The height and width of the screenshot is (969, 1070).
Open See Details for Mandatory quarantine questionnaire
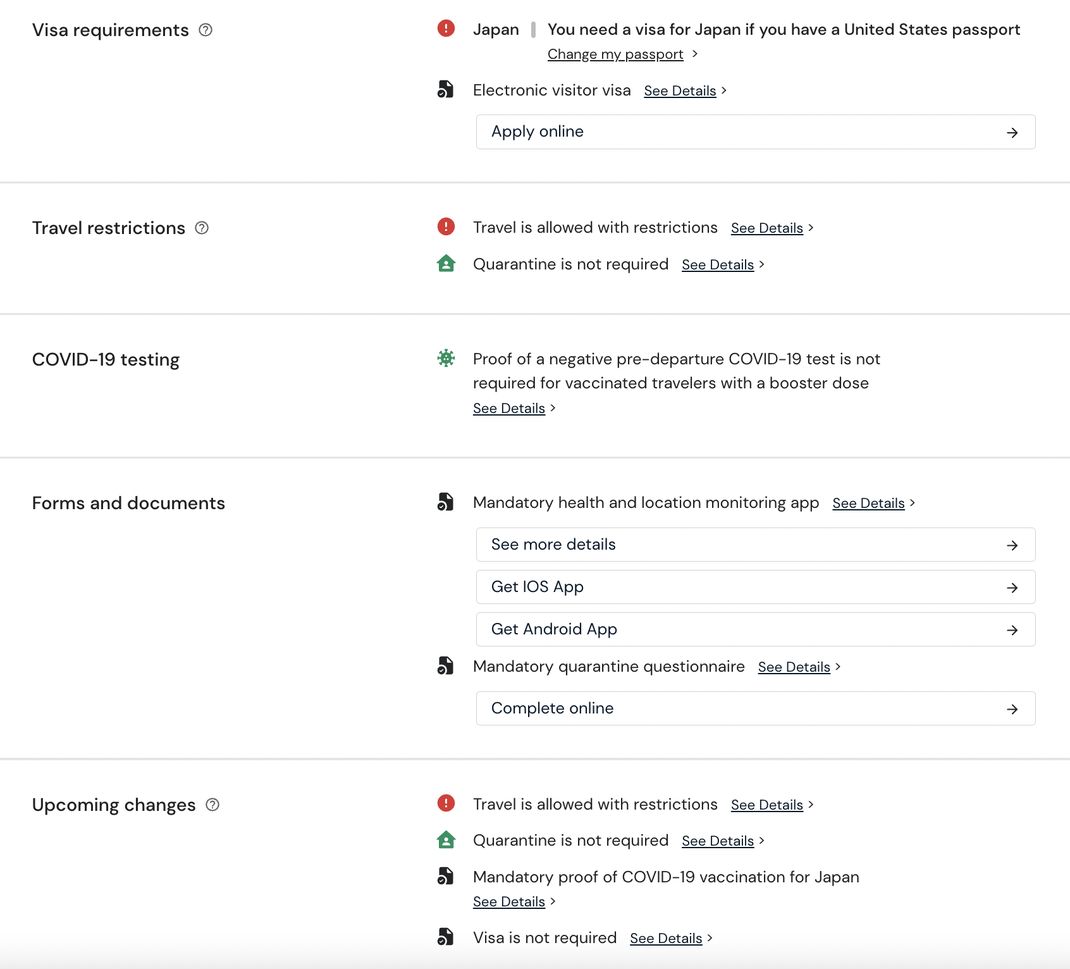pyautogui.click(x=794, y=667)
